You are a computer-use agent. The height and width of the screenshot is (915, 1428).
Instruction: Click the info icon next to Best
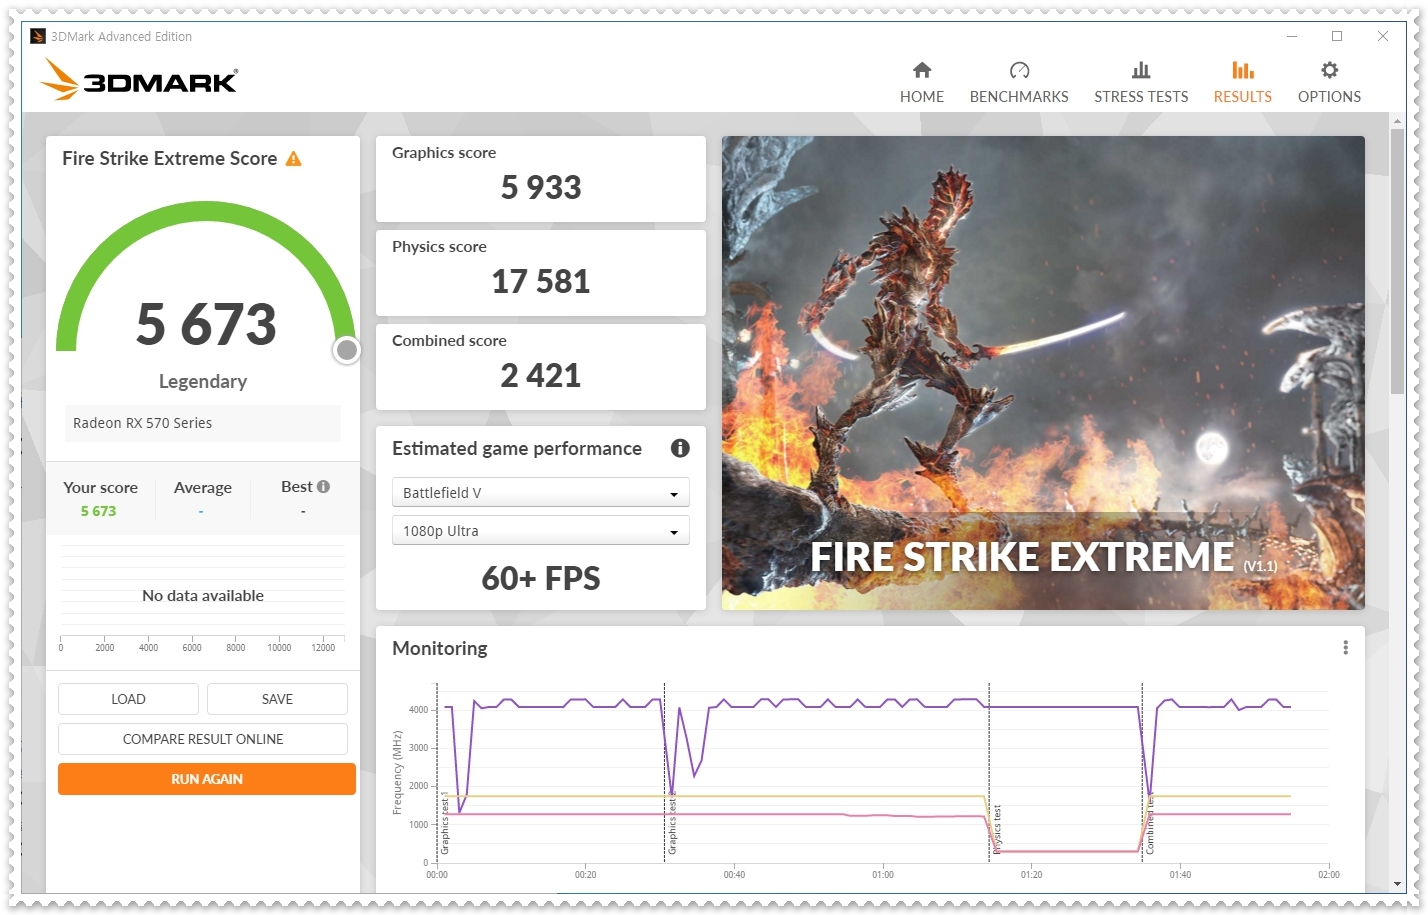click(x=323, y=487)
